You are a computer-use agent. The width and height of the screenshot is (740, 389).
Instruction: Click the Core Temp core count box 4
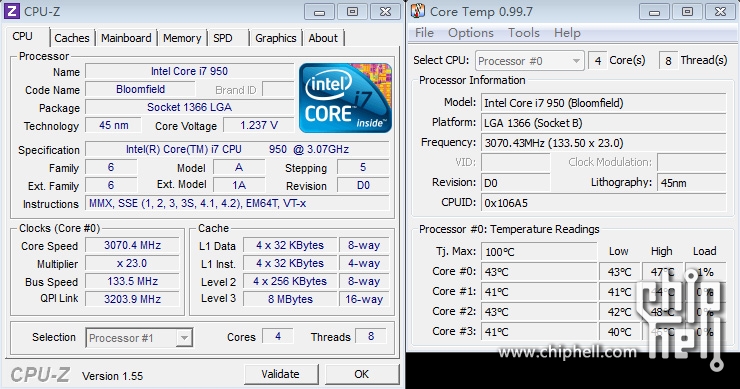(x=598, y=61)
